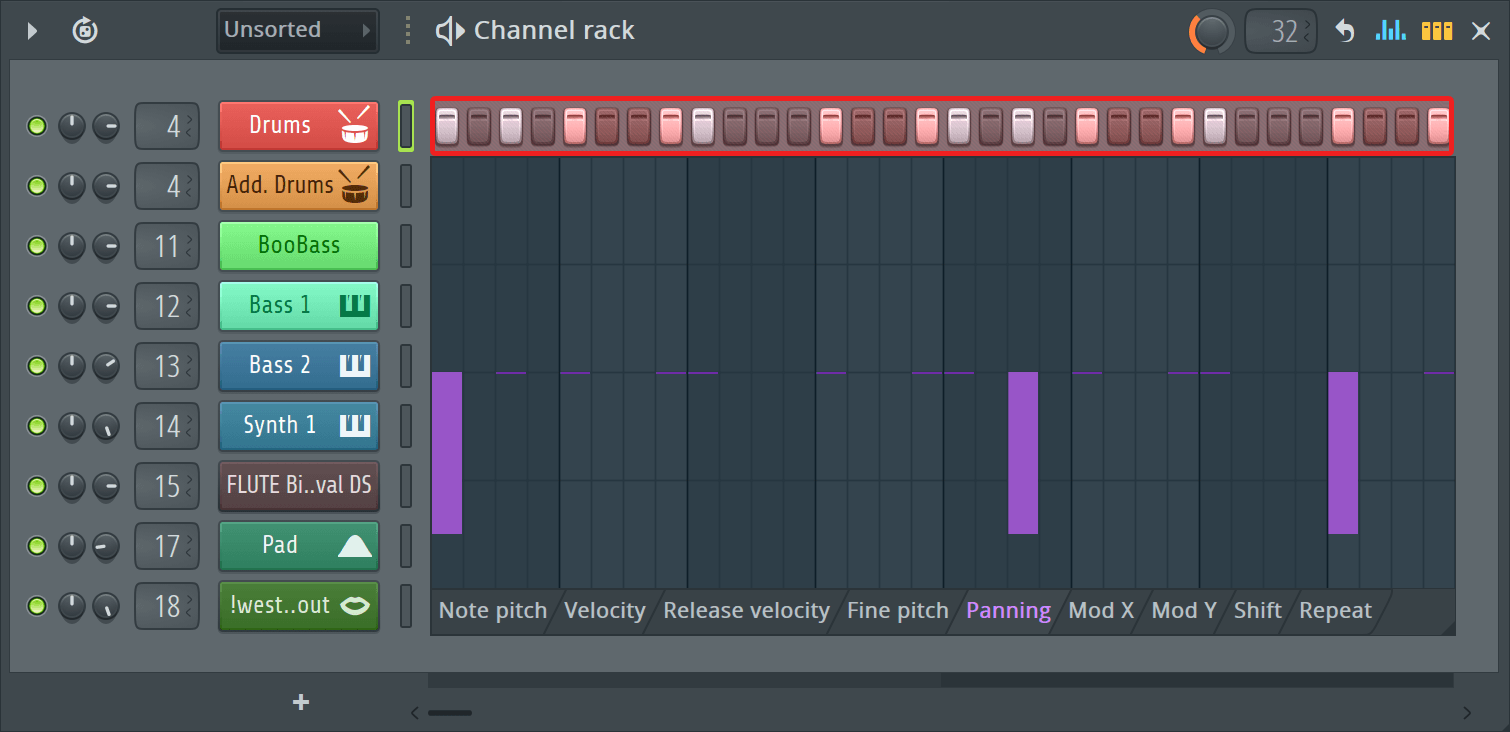Screen dimensions: 1510x732
Task: Click the vertical dots handle beside Unsorted
Action: click(x=407, y=31)
